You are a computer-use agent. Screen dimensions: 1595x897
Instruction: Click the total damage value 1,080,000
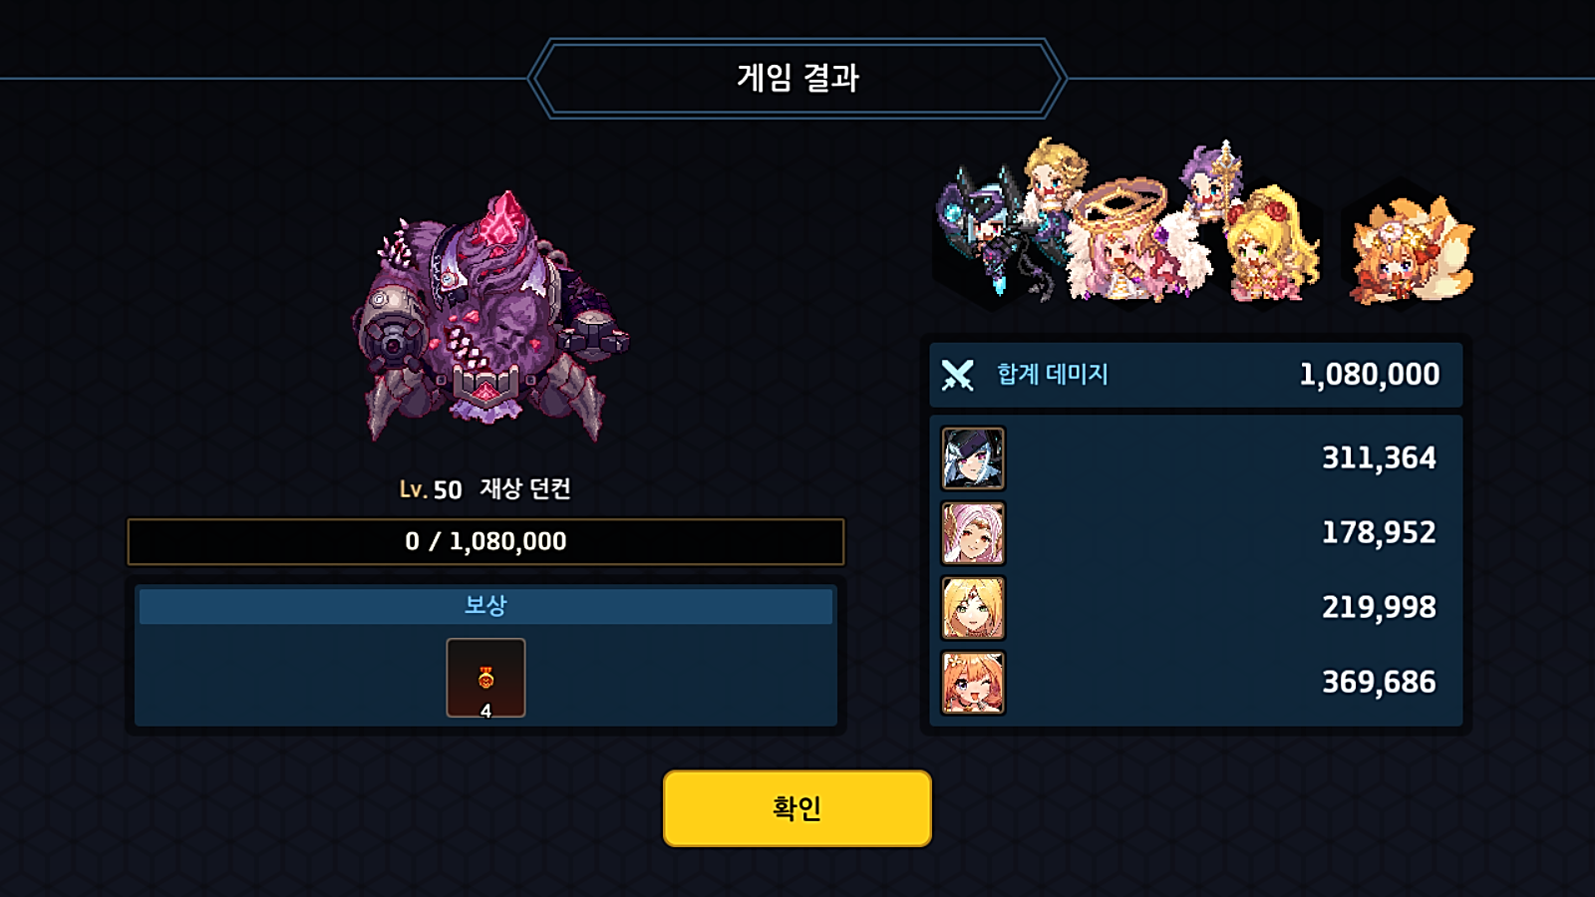coord(1369,375)
